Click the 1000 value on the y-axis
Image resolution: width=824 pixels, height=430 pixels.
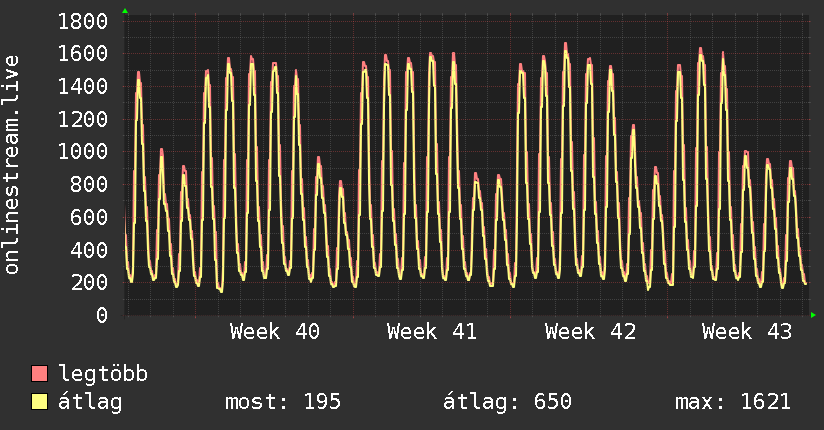point(83,152)
